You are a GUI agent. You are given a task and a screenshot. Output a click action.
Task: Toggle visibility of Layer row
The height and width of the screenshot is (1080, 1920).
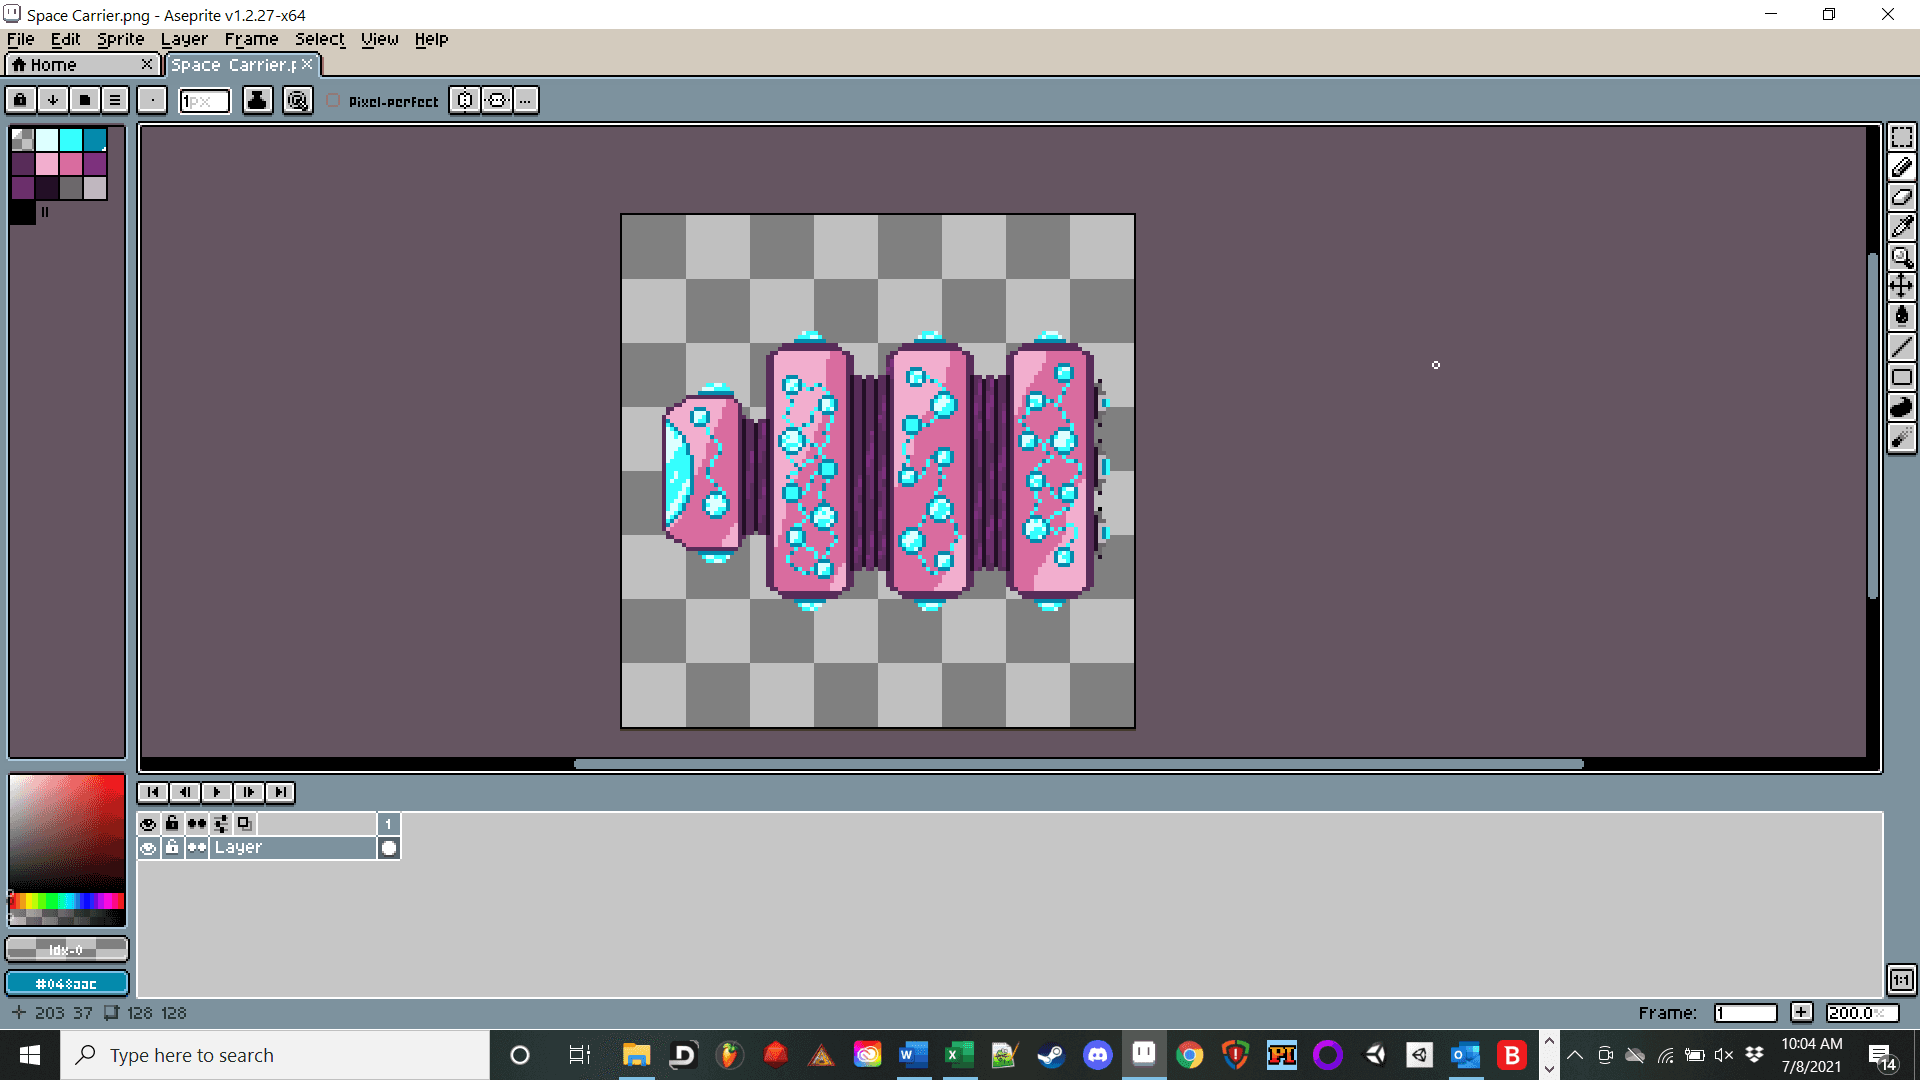[148, 848]
